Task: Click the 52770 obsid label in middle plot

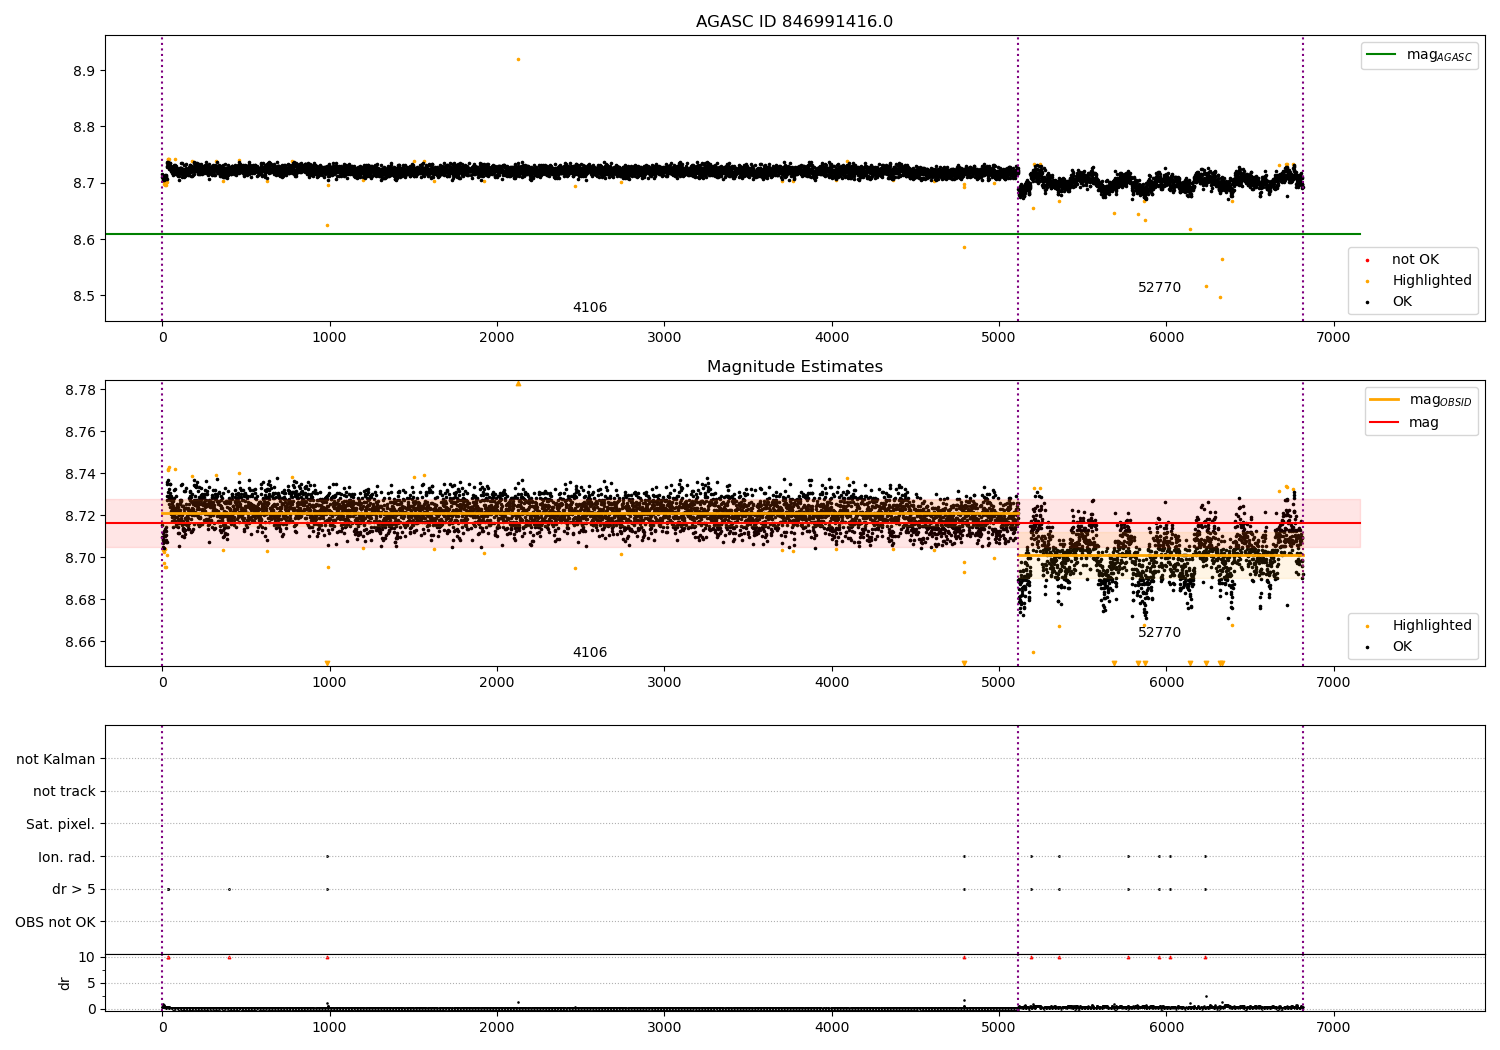Action: click(x=1159, y=633)
